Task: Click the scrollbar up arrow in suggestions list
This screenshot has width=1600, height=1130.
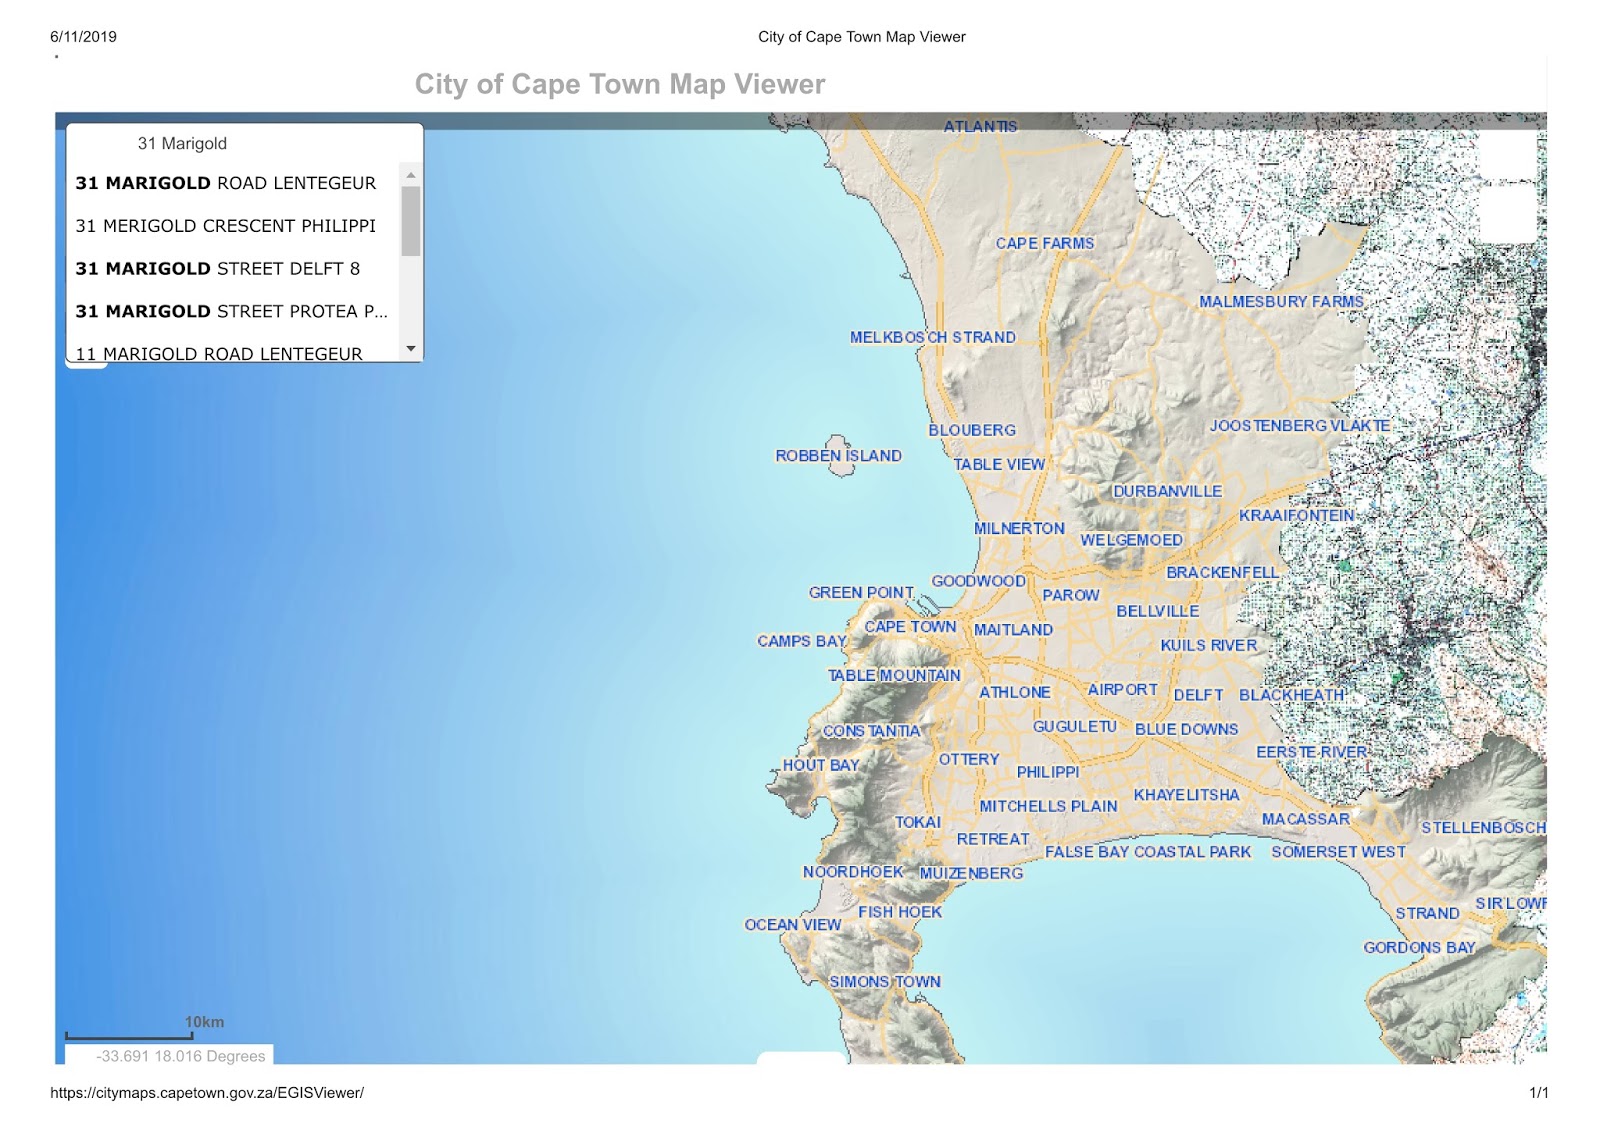Action: click(x=410, y=177)
